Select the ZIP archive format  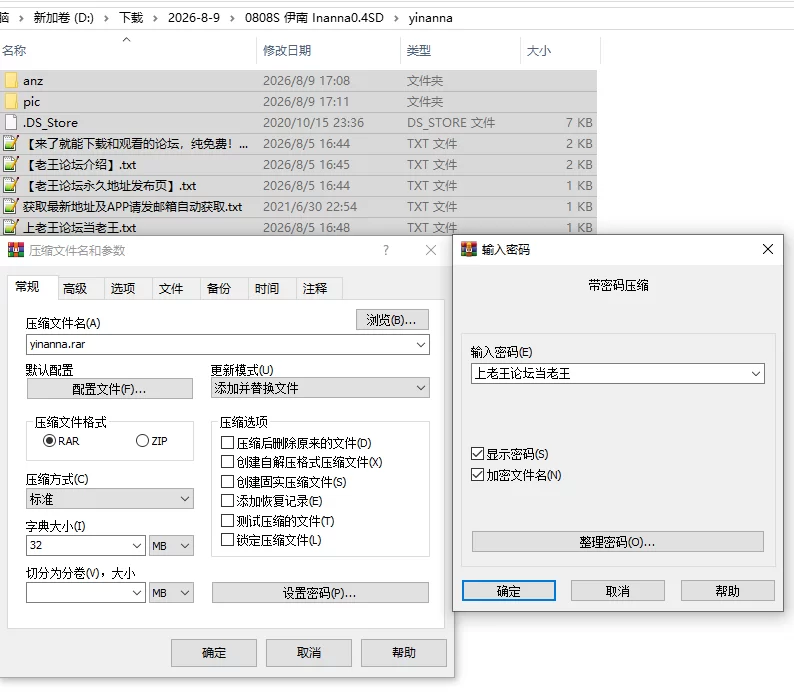[142, 441]
